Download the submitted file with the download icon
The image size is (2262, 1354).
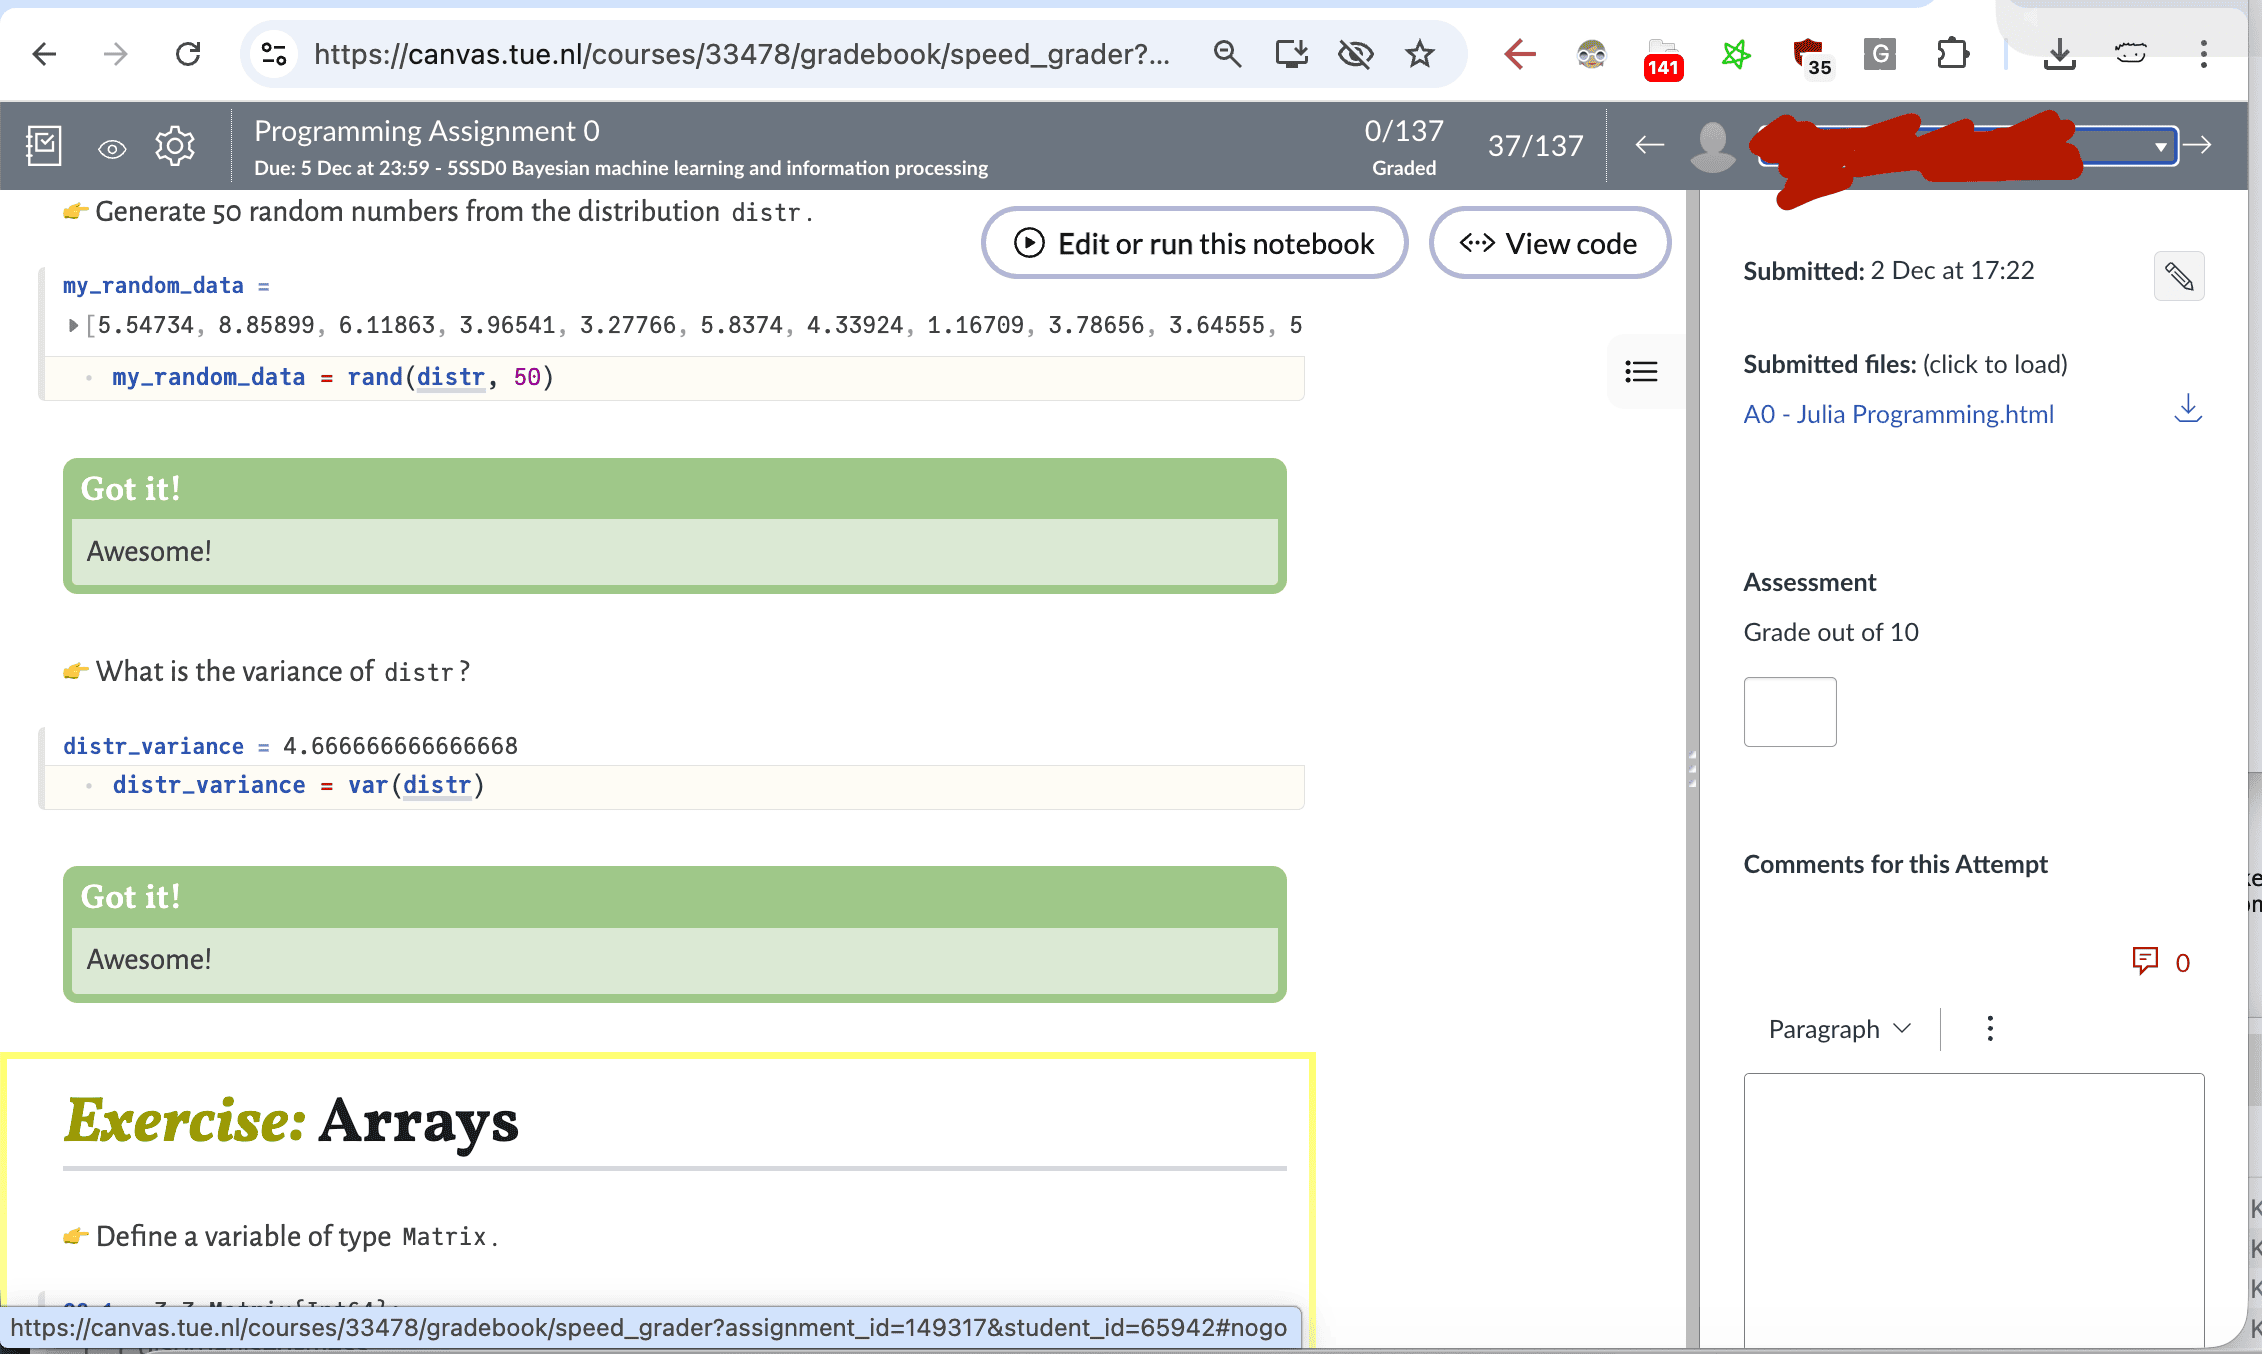pyautogui.click(x=2188, y=409)
